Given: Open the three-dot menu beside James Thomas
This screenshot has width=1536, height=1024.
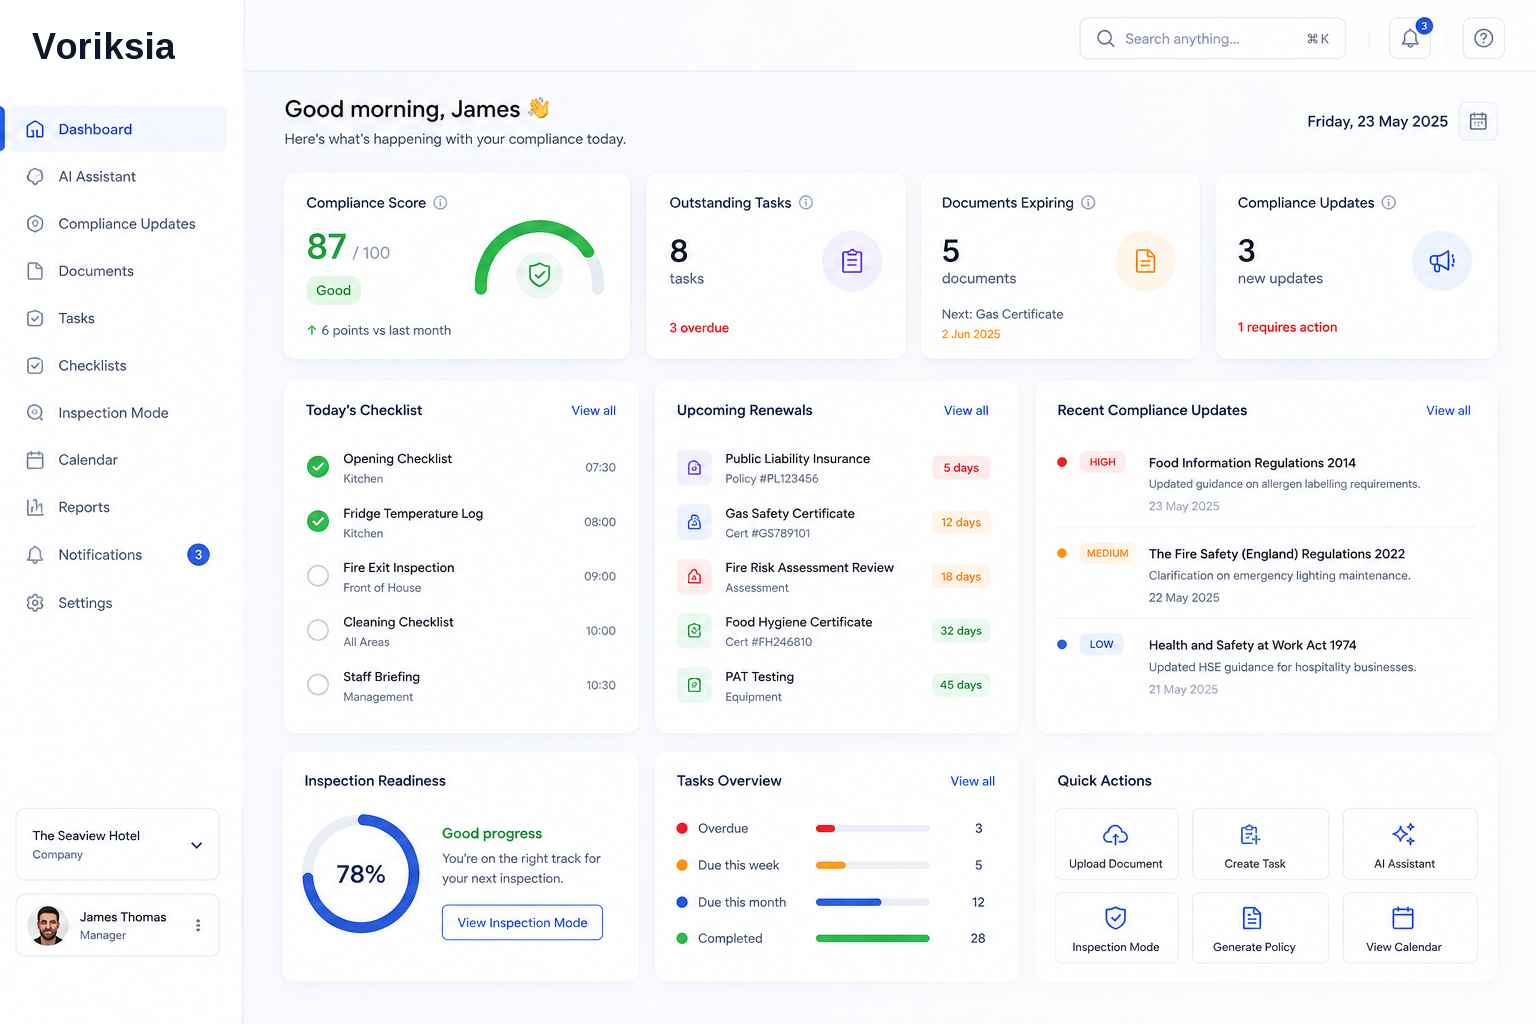Looking at the screenshot, I should [x=198, y=925].
